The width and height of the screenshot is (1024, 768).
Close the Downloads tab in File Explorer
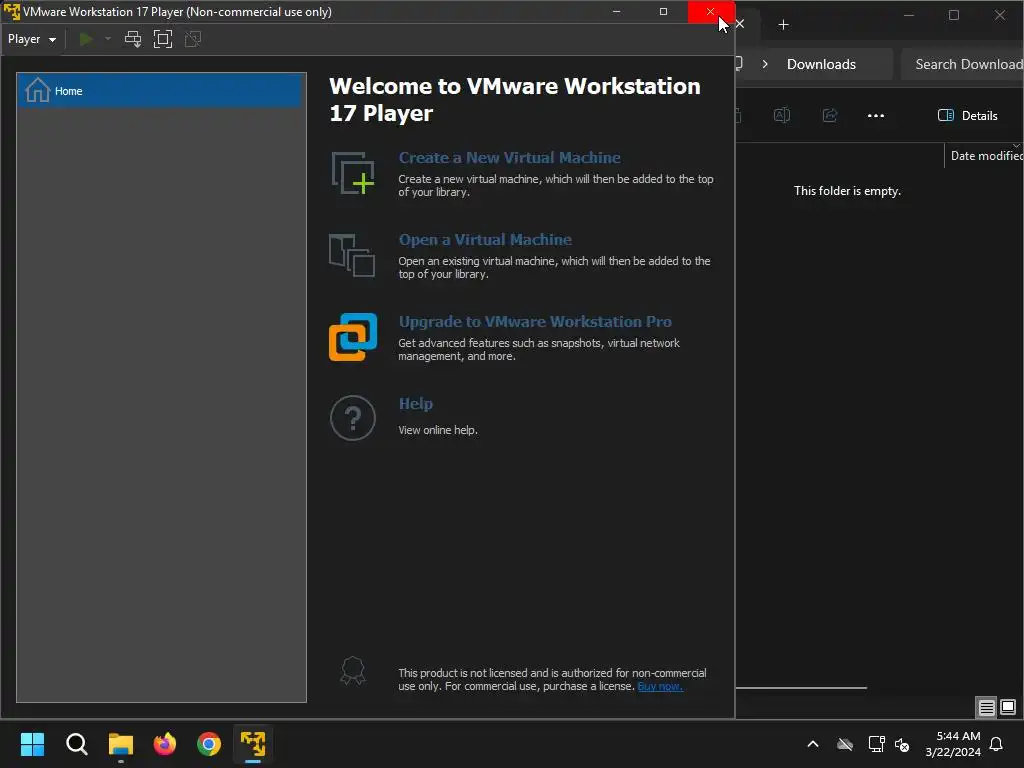740,24
